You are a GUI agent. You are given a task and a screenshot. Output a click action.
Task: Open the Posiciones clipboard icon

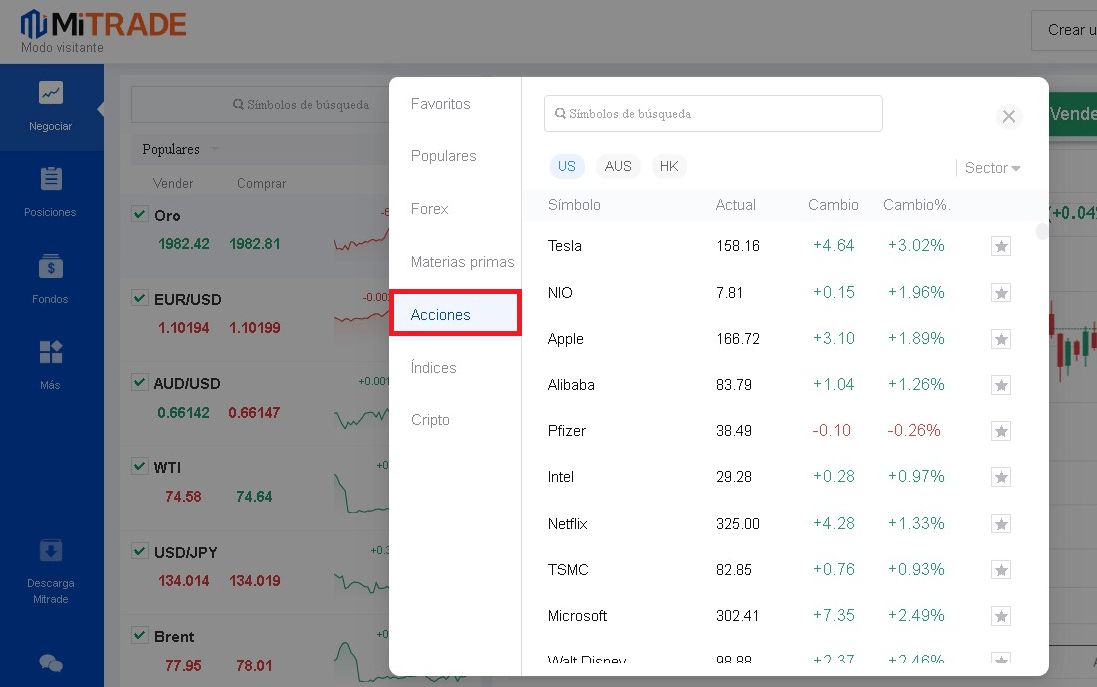point(50,178)
